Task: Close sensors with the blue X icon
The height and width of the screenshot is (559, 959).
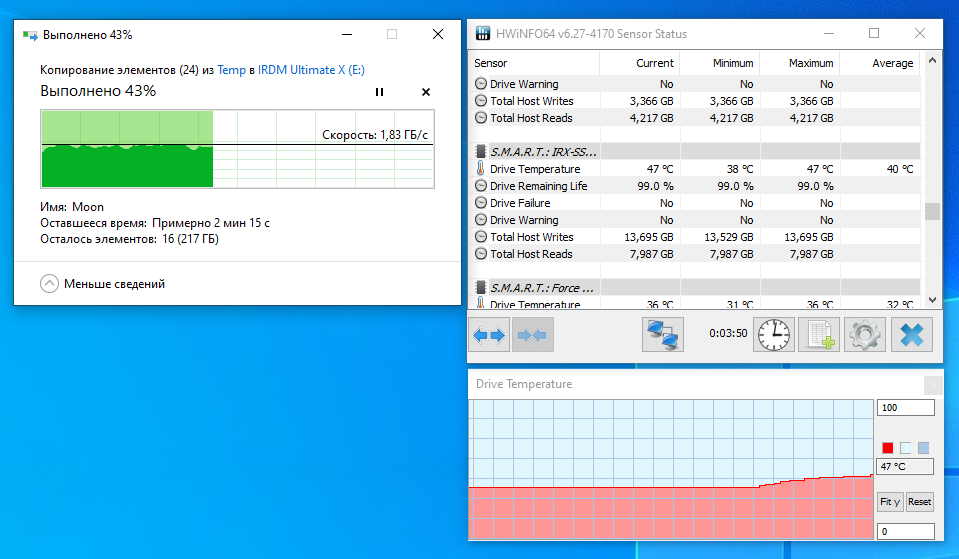Action: (x=912, y=335)
